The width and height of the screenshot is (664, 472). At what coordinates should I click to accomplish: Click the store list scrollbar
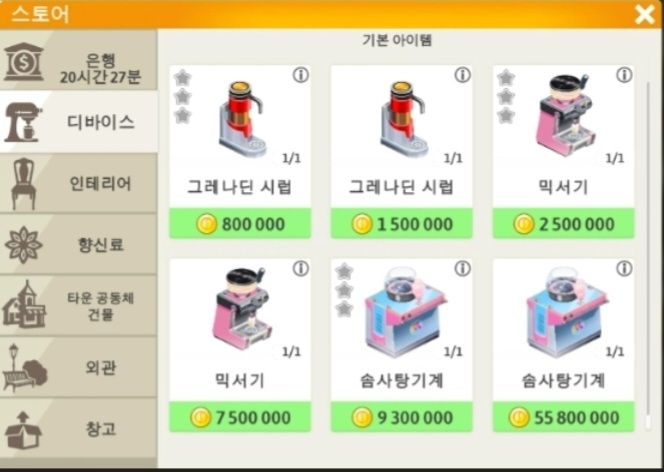click(x=647, y=254)
